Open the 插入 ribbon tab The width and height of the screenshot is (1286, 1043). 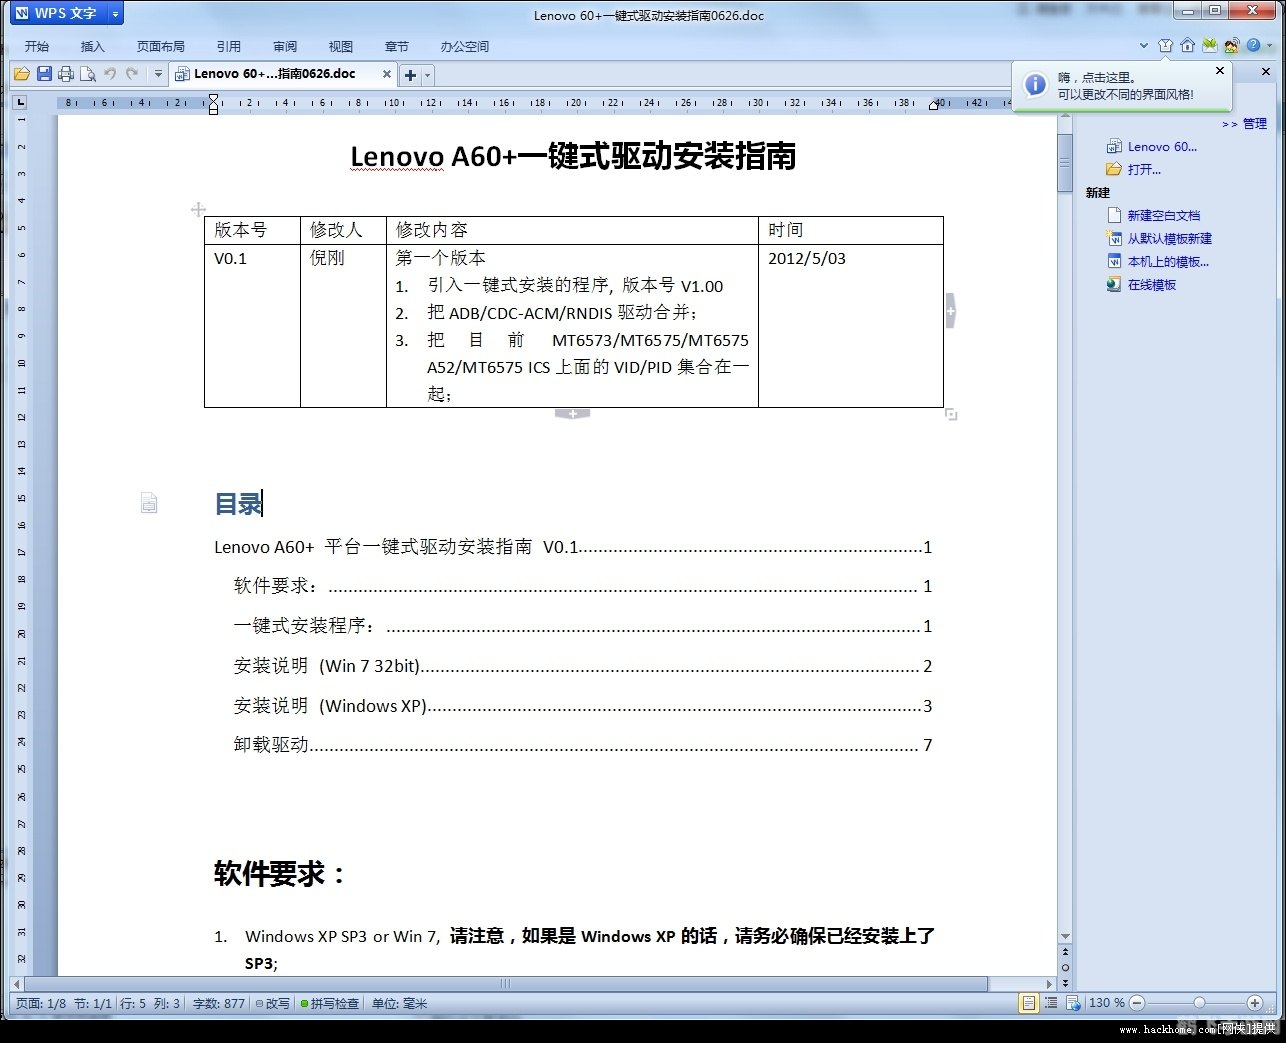tap(93, 46)
